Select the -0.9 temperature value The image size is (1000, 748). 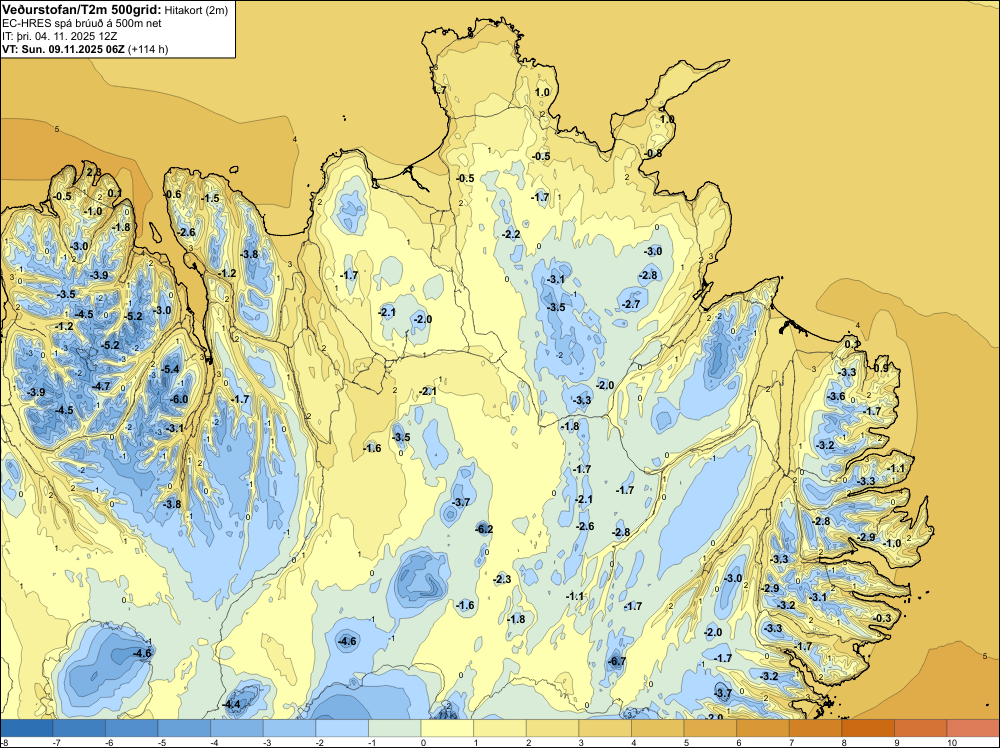pos(881,369)
